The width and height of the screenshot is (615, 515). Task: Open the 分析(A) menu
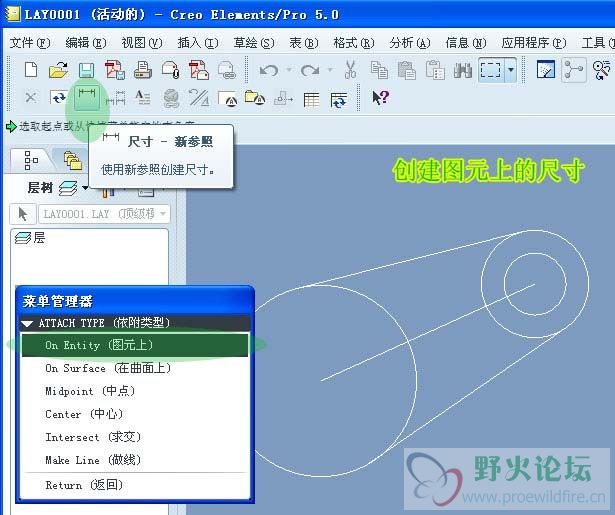(x=410, y=42)
